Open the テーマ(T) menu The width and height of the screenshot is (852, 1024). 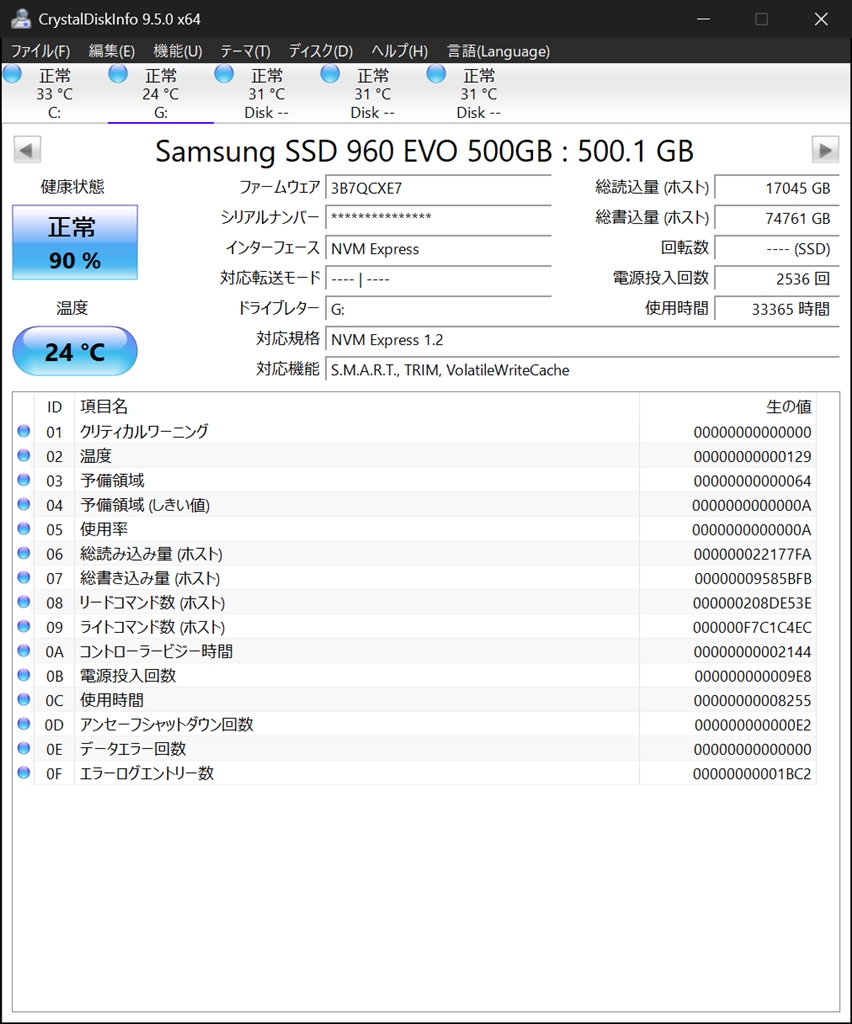click(245, 51)
